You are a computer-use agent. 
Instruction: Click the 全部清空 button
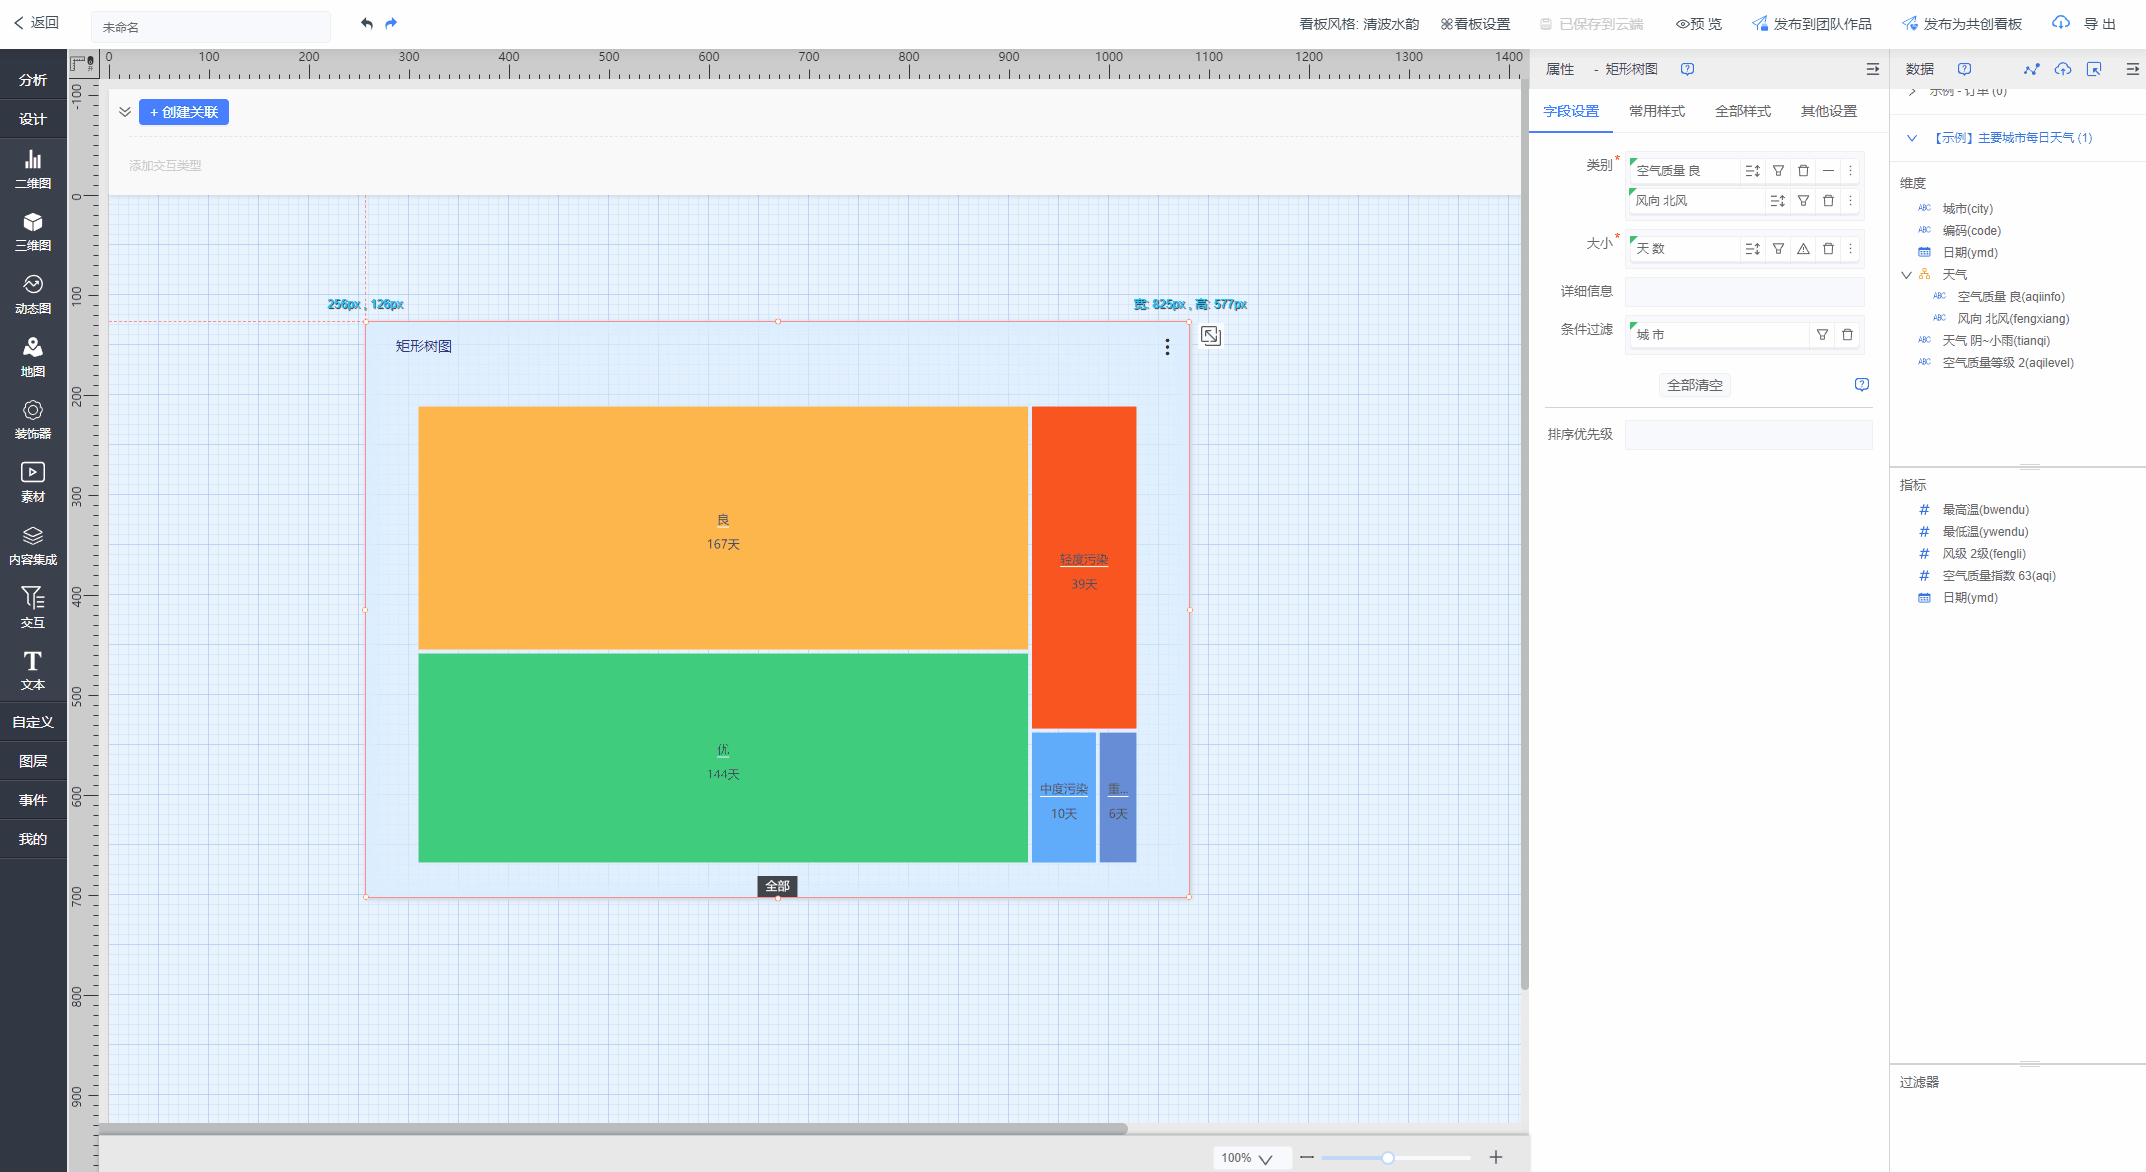(x=1694, y=385)
